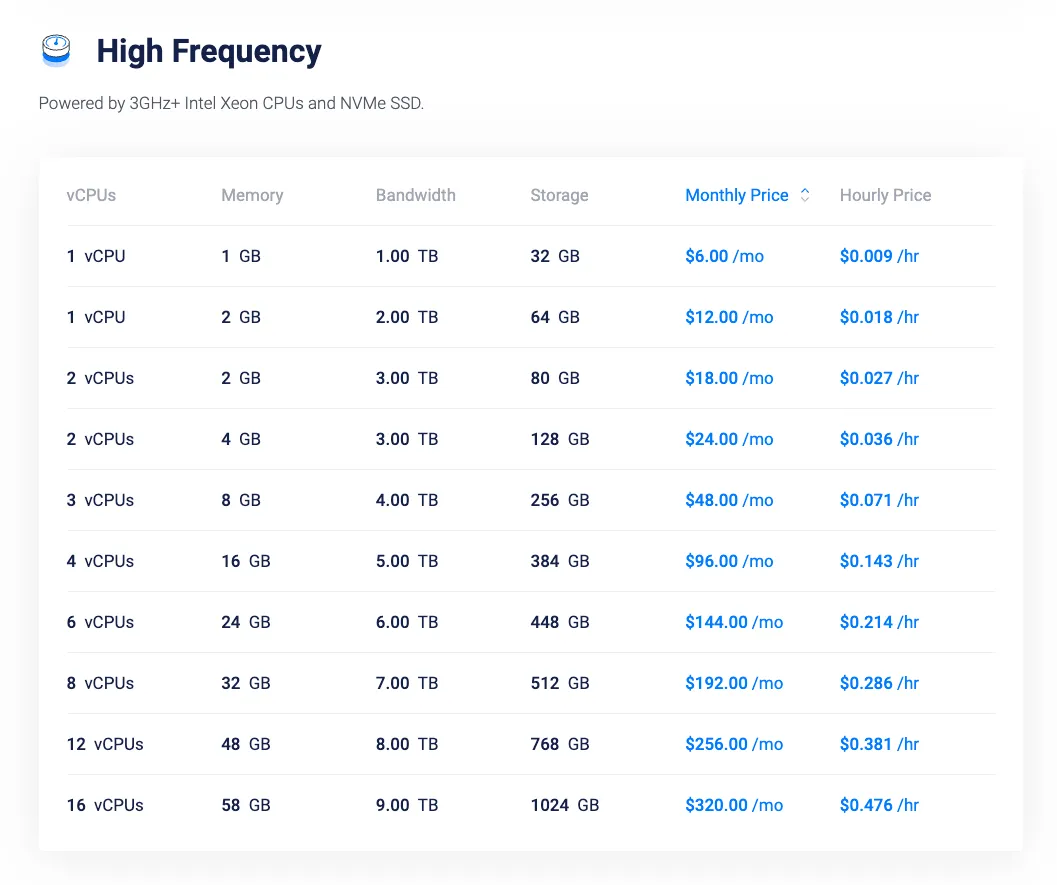Click the 'Powered by 3GHz+ Intel Xeon' description
The image size is (1057, 885).
point(231,103)
